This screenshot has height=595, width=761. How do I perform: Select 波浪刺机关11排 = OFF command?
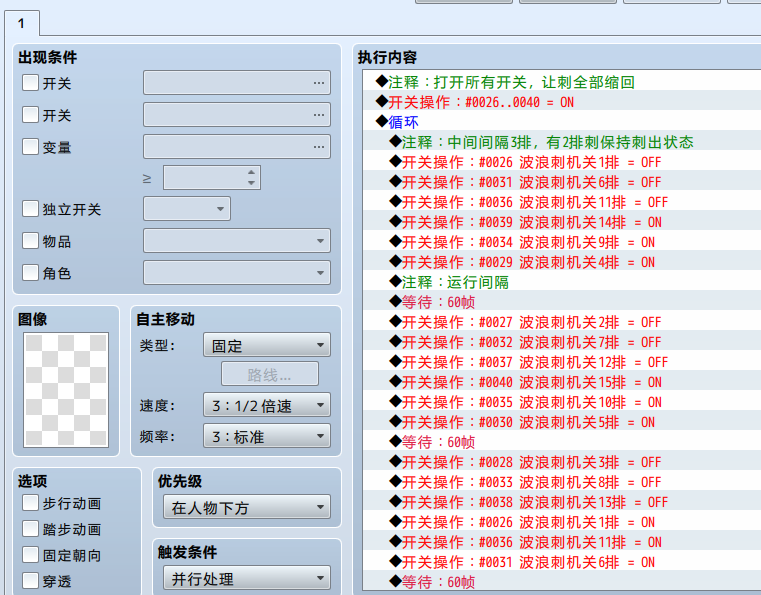click(x=562, y=202)
